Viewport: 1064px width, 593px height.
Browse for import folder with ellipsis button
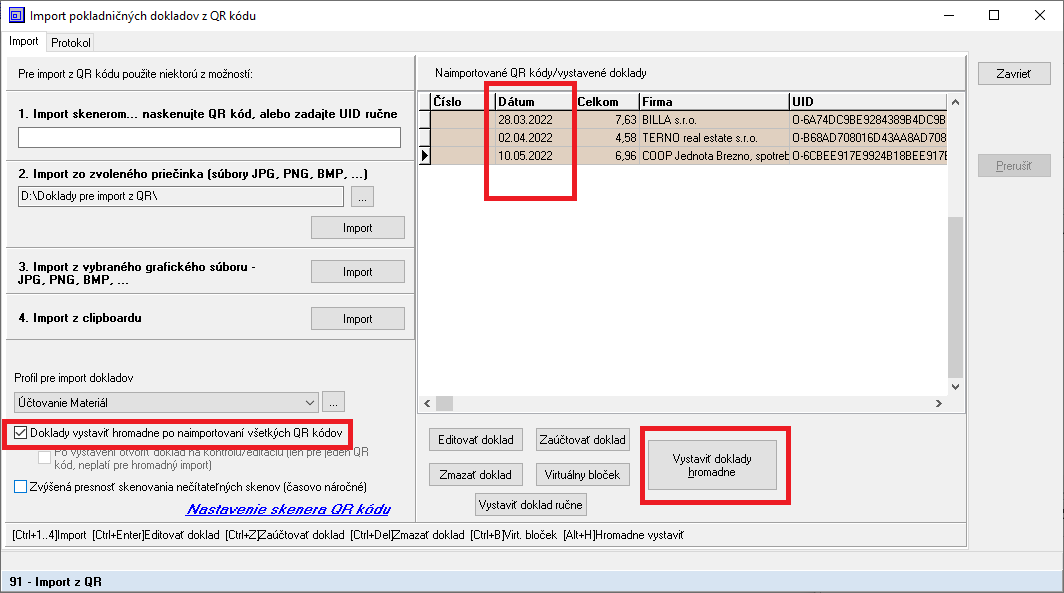coord(362,197)
